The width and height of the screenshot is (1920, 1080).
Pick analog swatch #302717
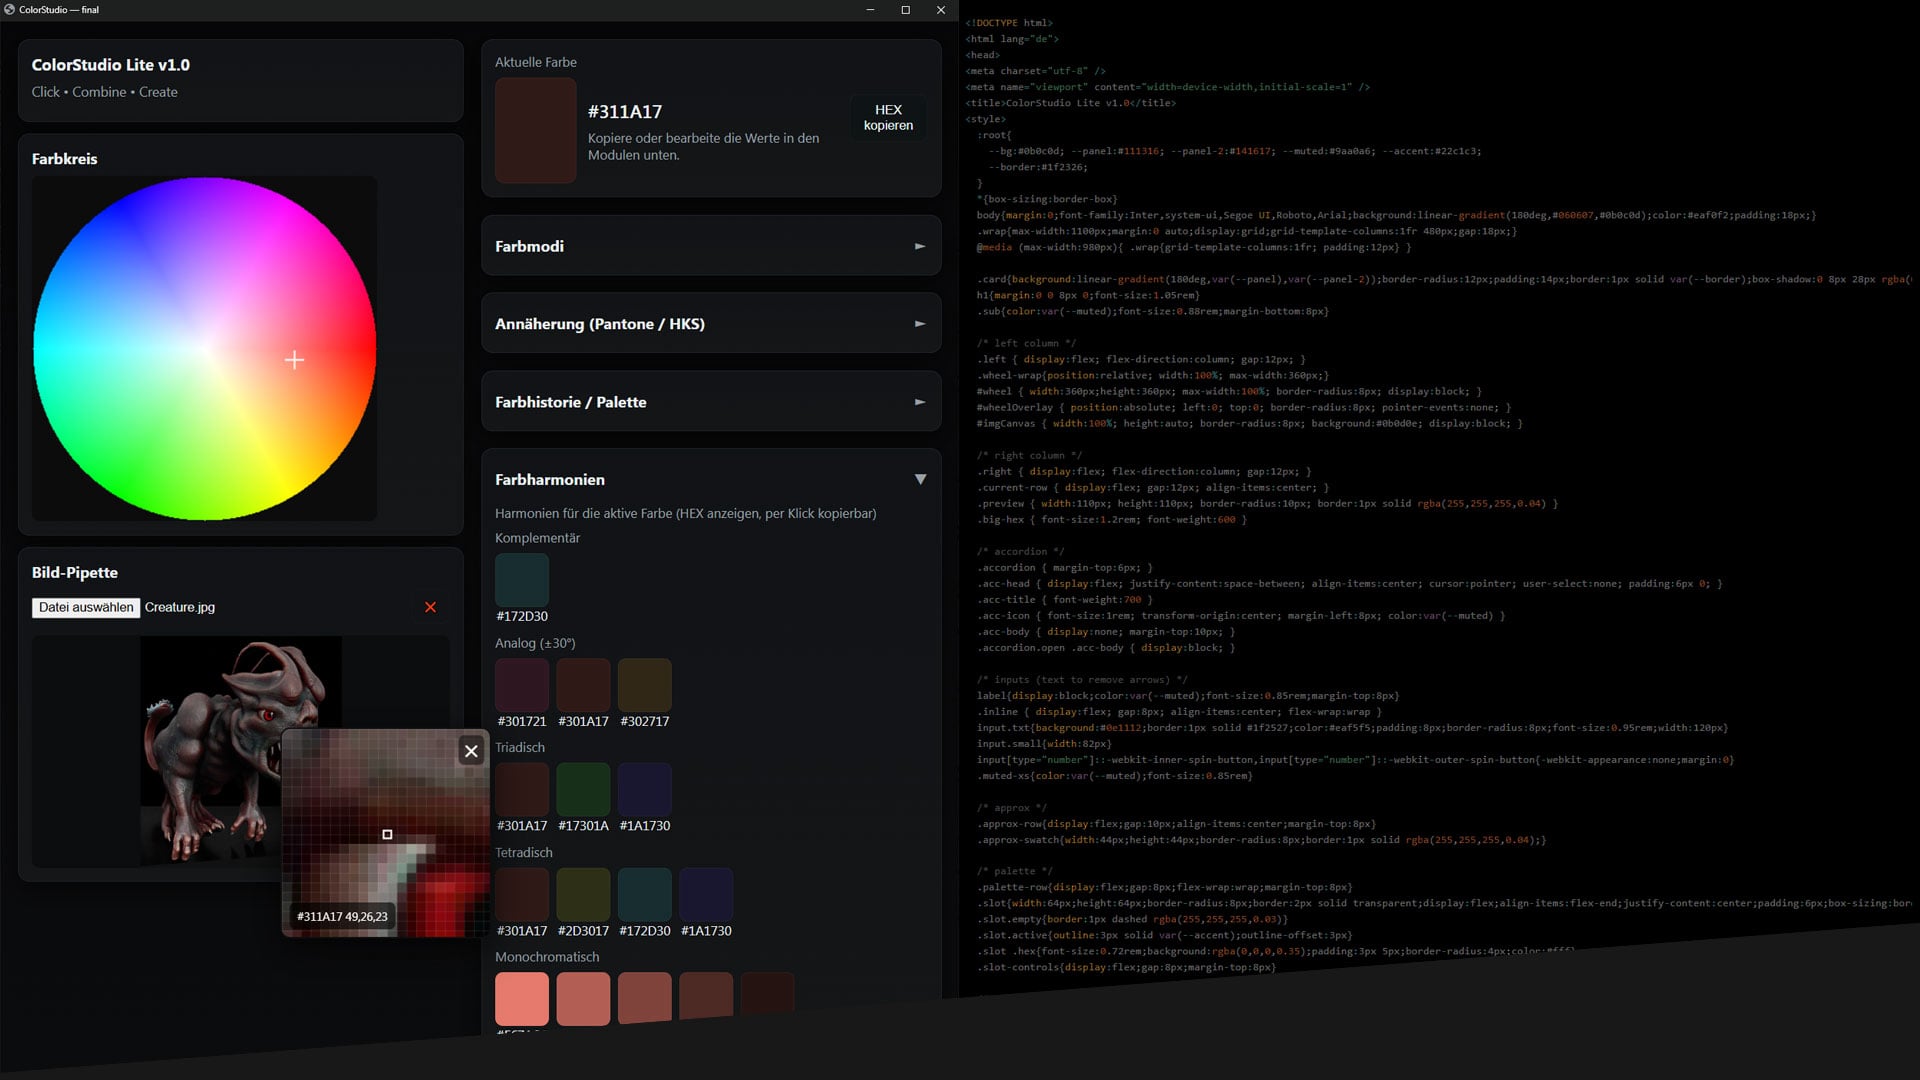pos(645,685)
